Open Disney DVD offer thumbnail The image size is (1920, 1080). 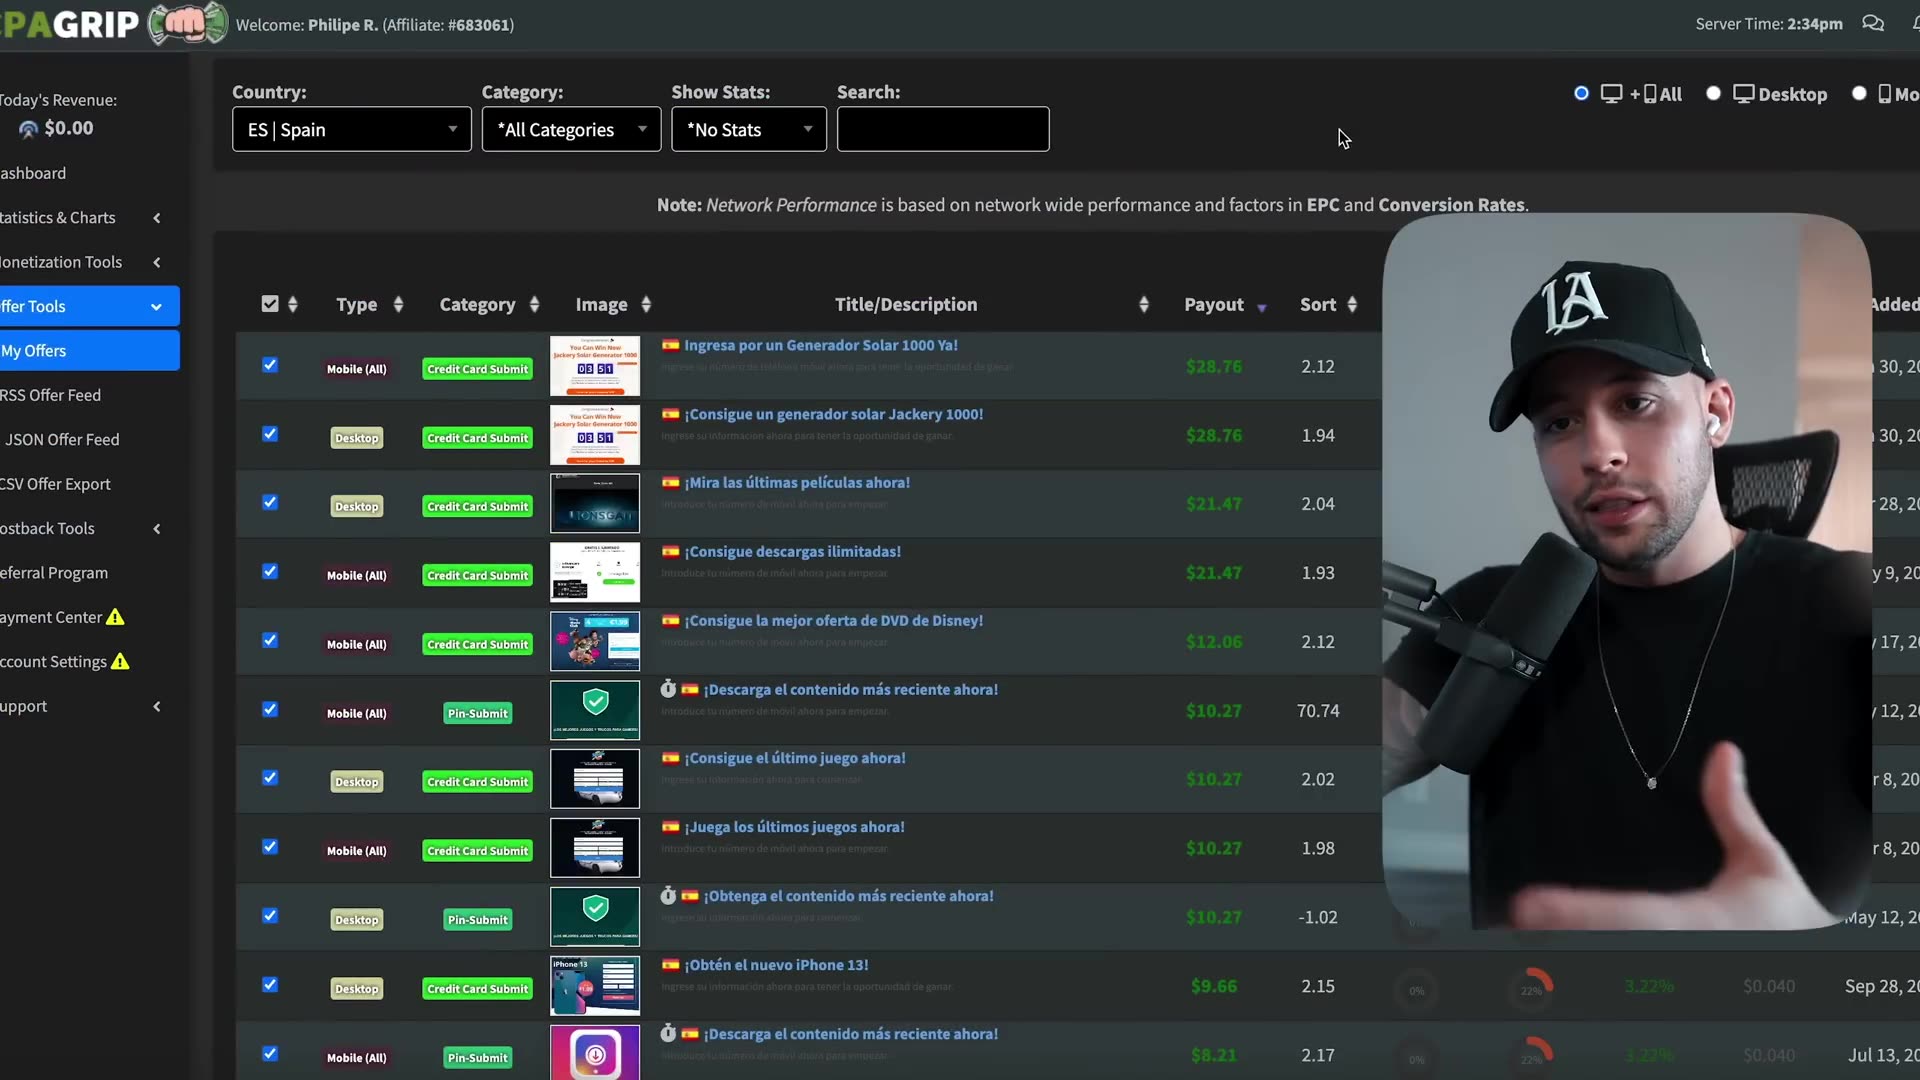tap(595, 641)
